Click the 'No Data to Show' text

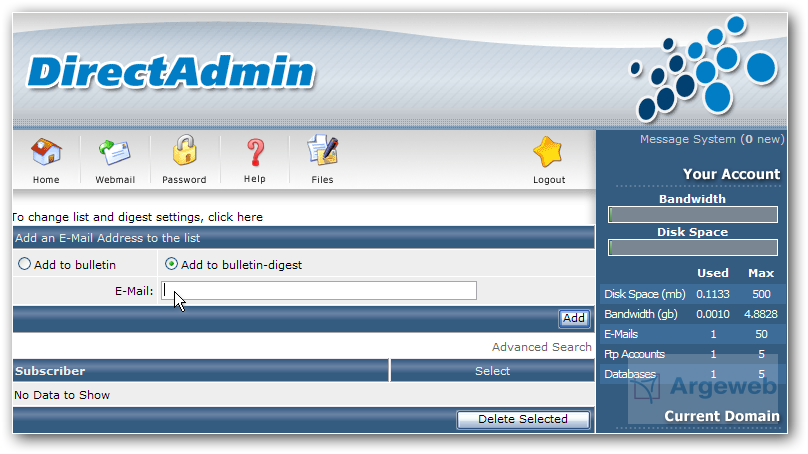coord(62,395)
